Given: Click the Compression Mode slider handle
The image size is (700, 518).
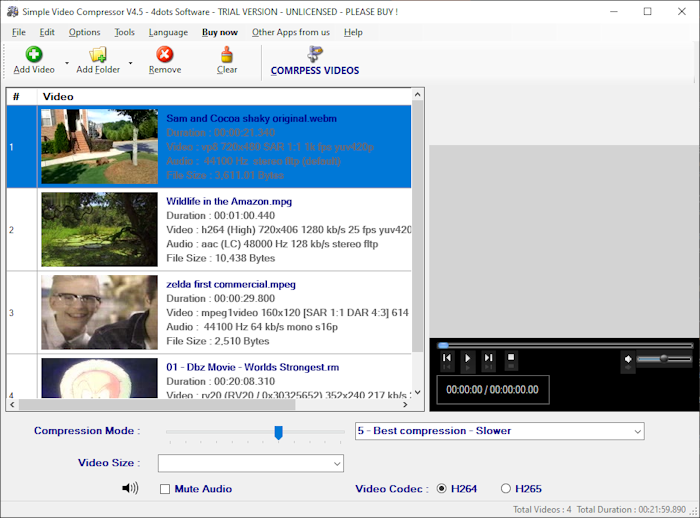Looking at the screenshot, I should 279,432.
